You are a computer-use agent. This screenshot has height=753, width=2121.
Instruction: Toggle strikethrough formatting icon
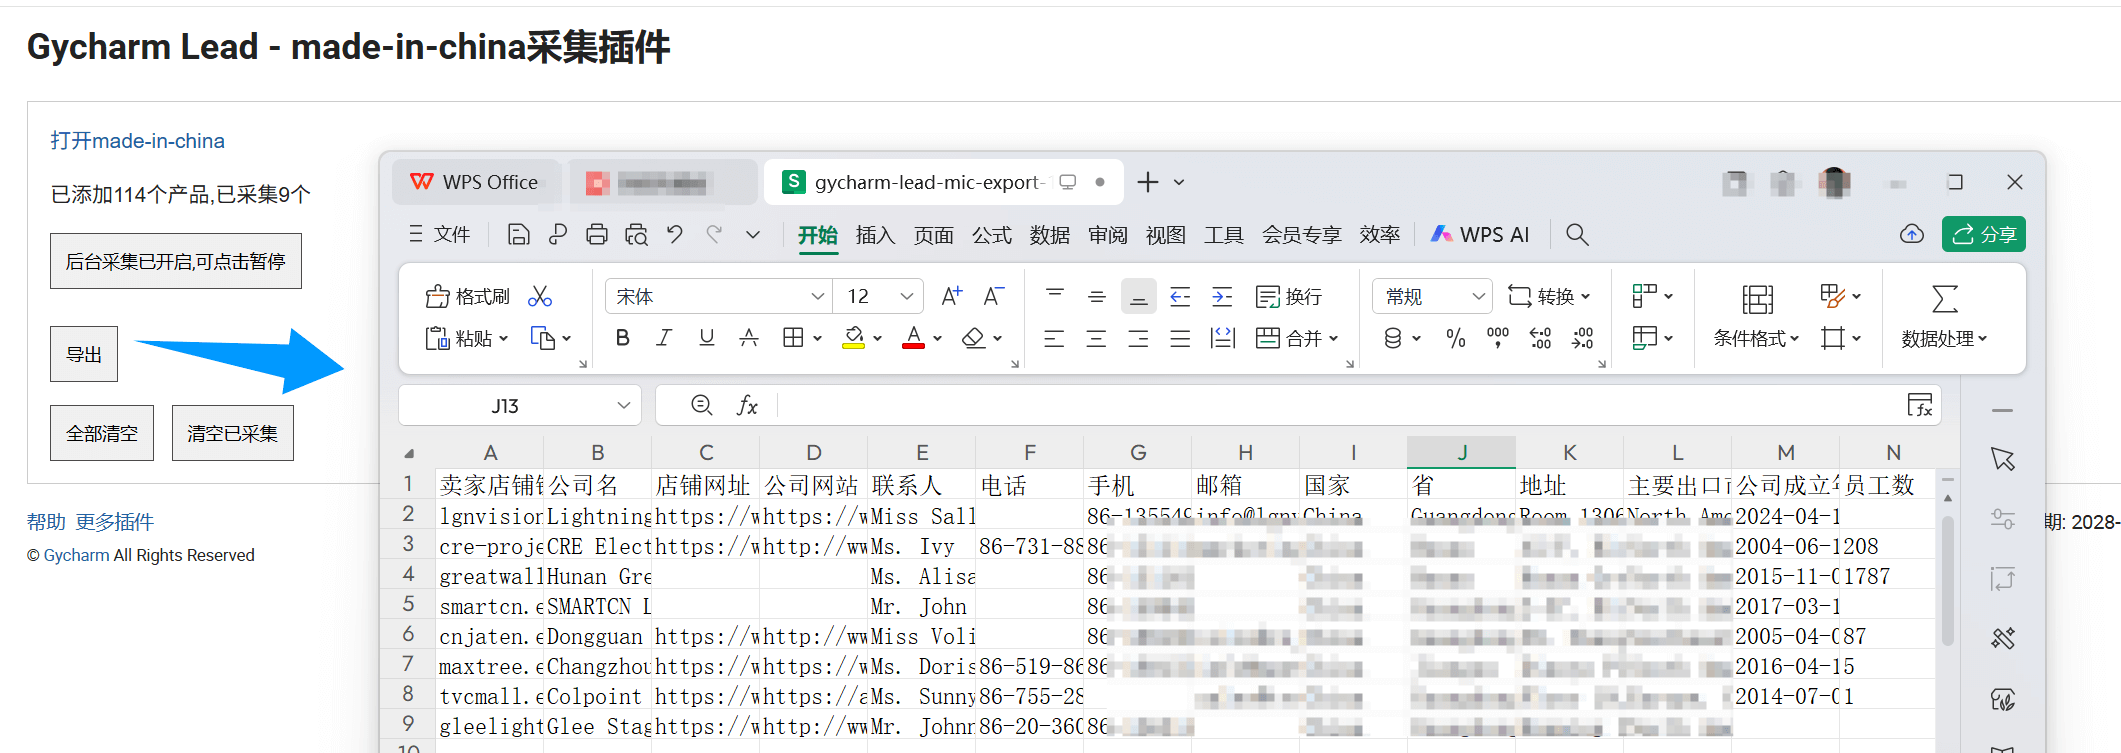[748, 338]
